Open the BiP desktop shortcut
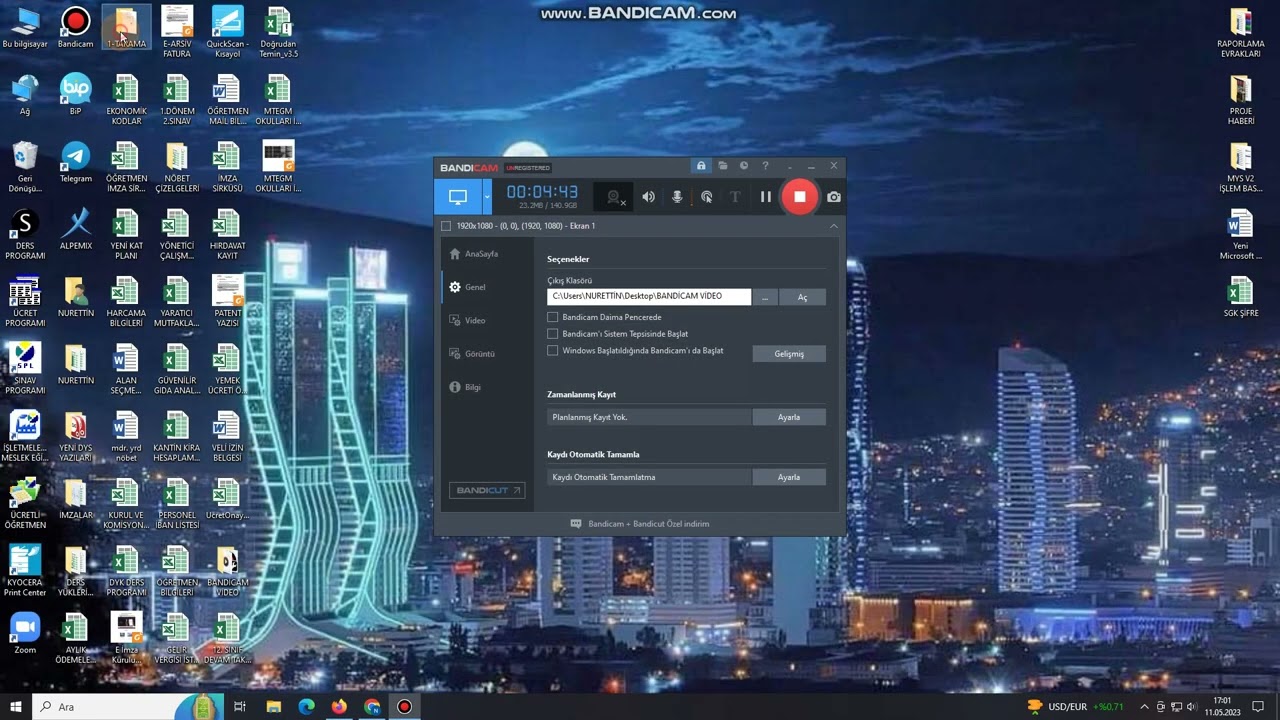1280x720 pixels. click(x=75, y=95)
